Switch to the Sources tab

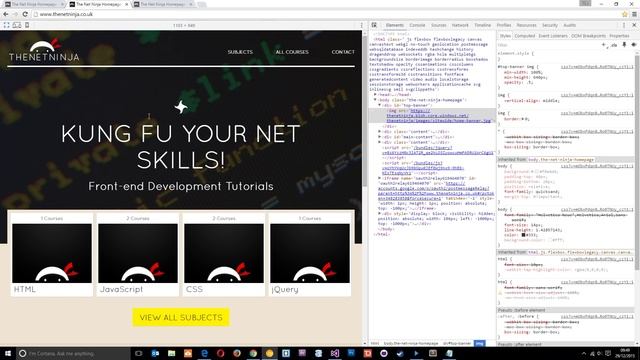439,25
